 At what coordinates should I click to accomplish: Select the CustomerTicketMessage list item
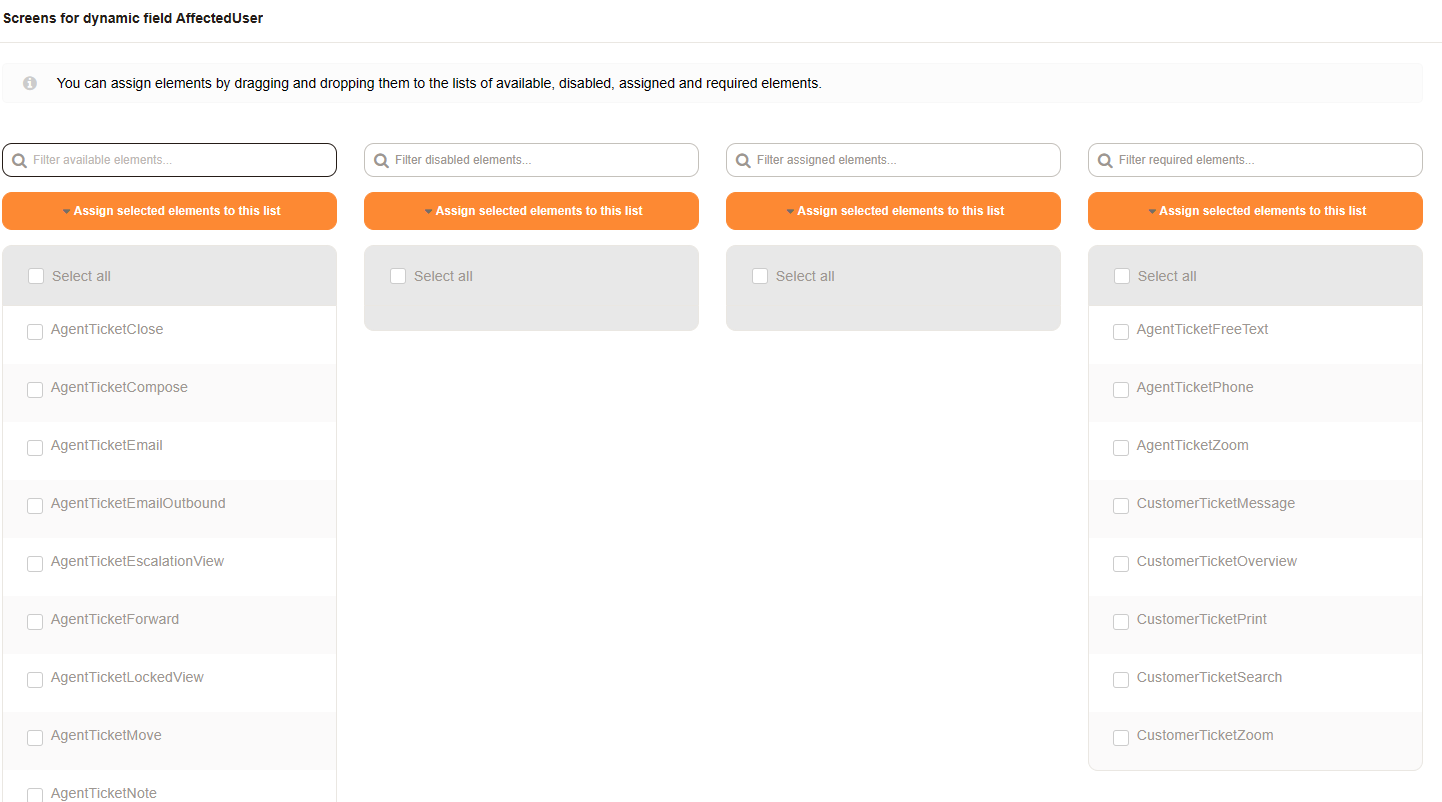pos(1215,504)
